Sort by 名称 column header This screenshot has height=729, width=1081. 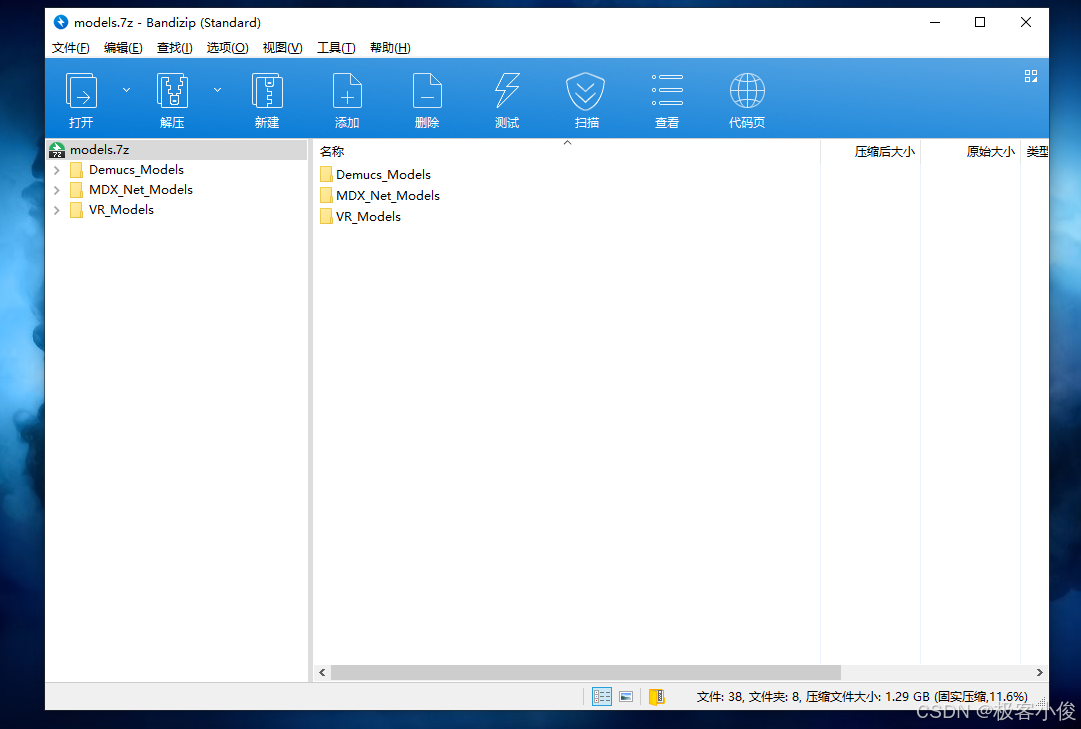332,152
